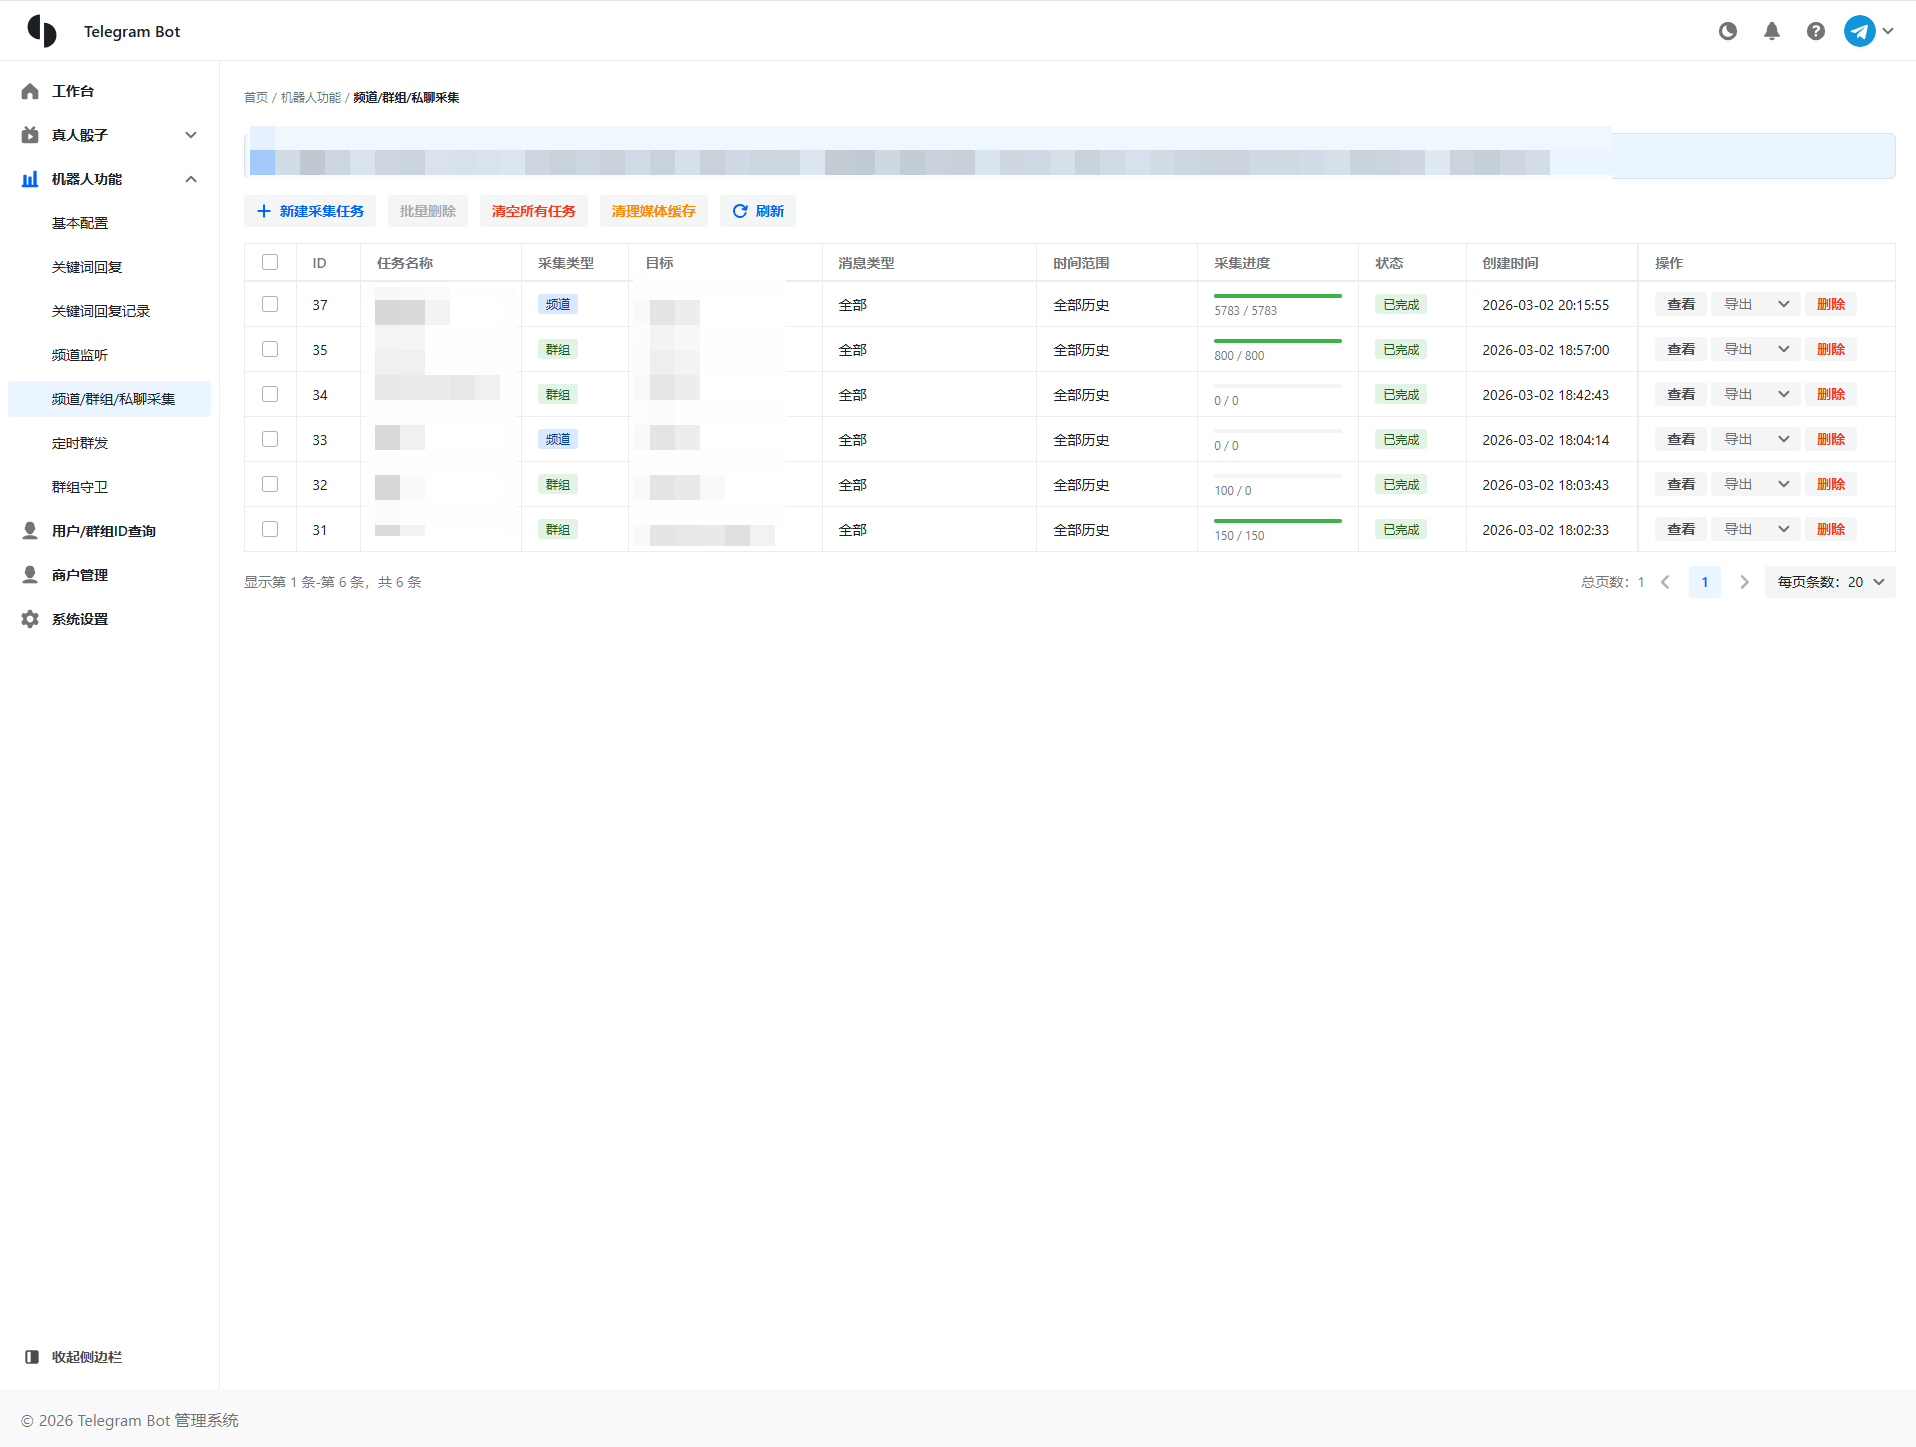Screen dimensions: 1916x1447
Task: Check the select-all checkbox in table header
Action: click(270, 262)
